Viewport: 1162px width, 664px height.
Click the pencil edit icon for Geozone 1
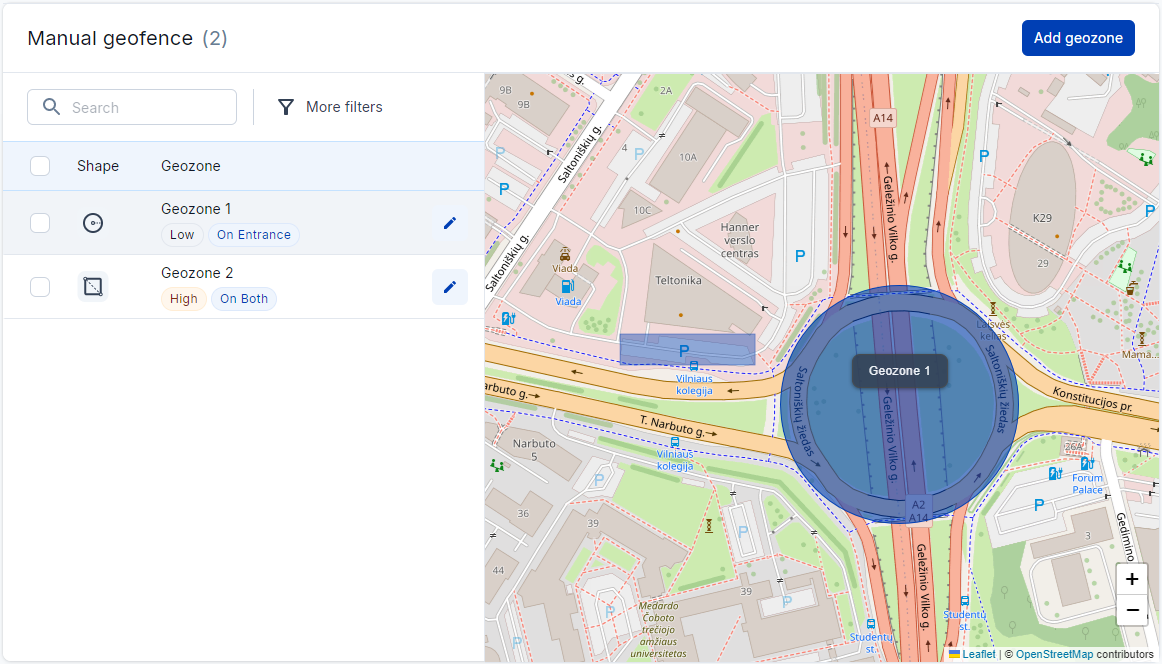pyautogui.click(x=449, y=223)
